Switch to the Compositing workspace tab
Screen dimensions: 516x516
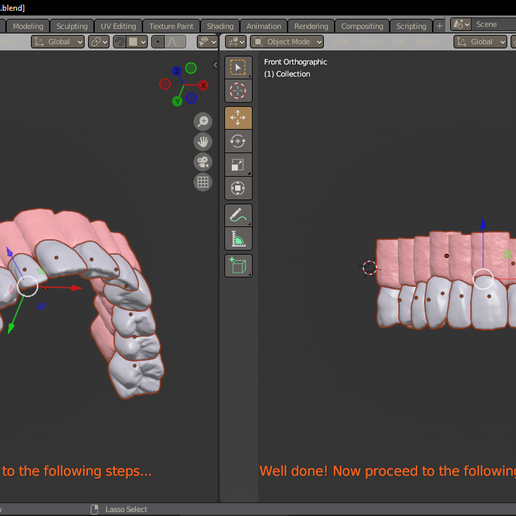[362, 26]
